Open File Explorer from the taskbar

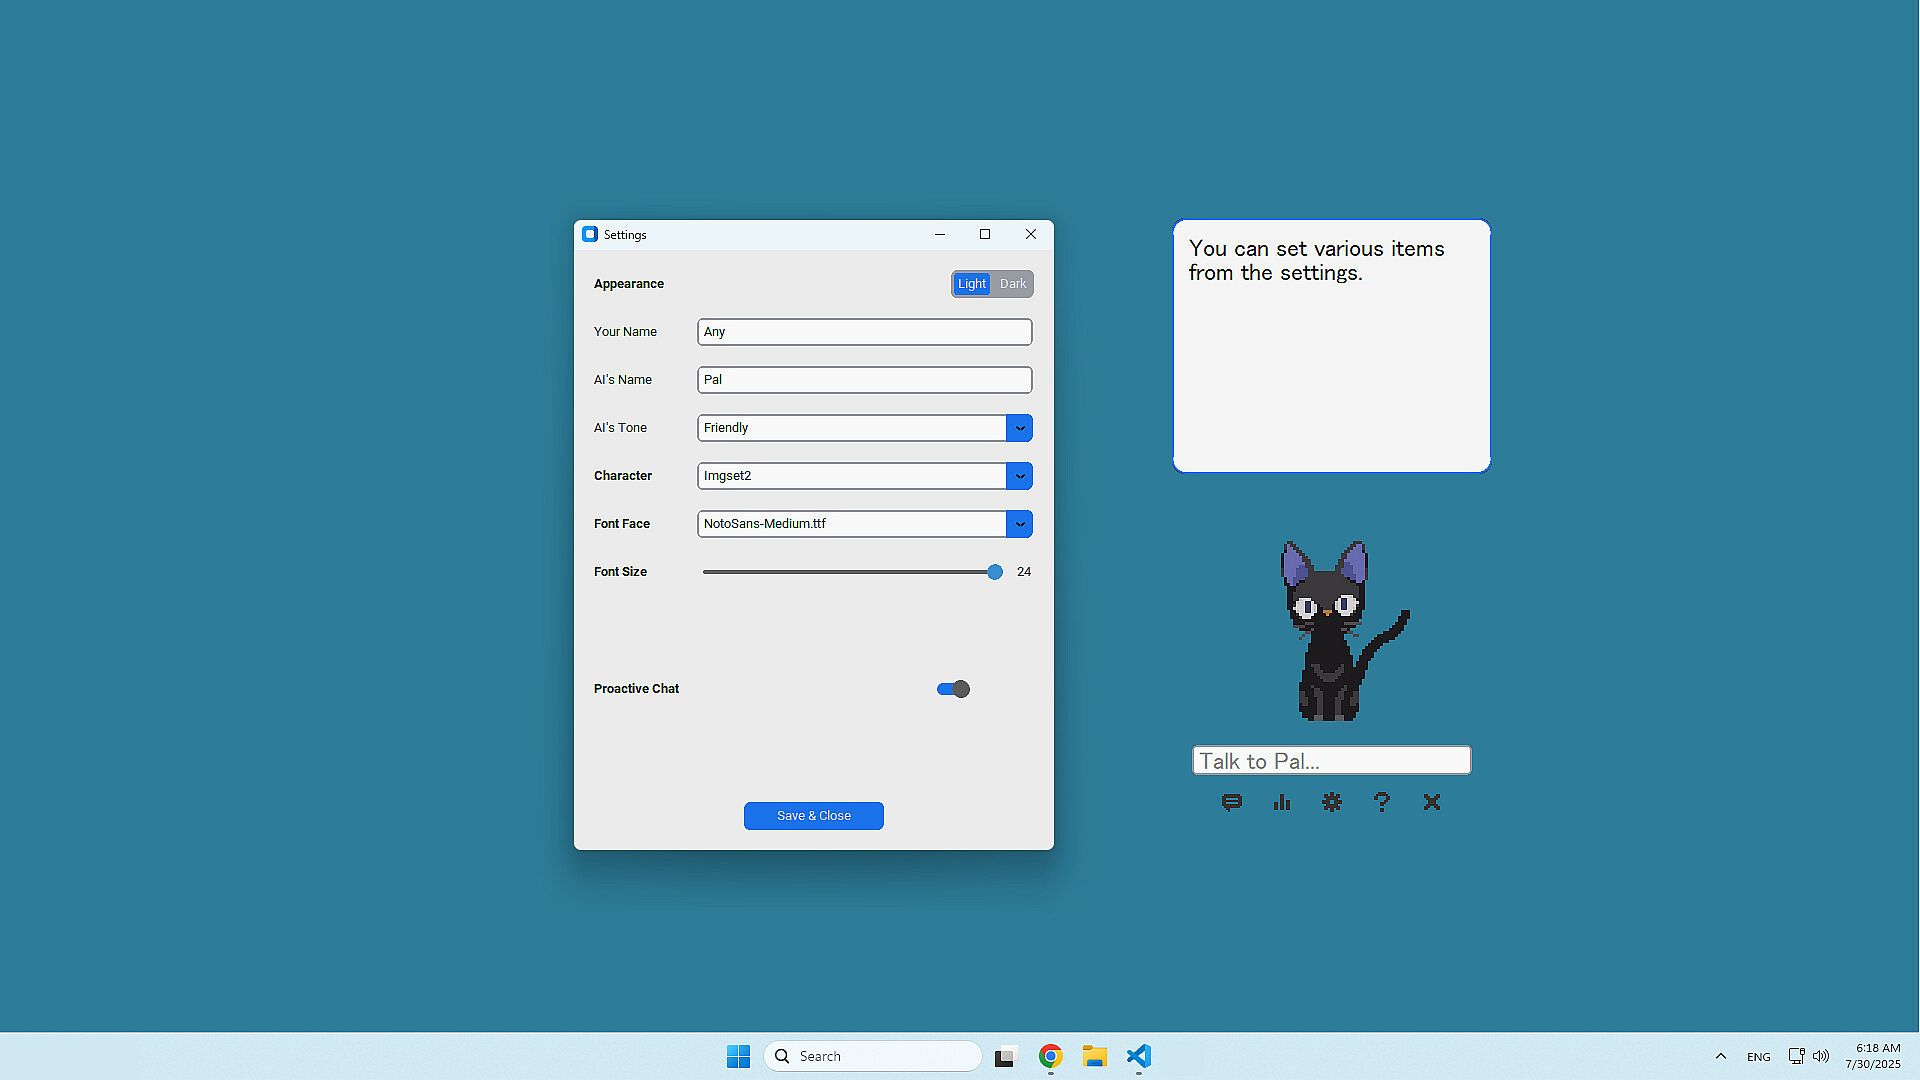1094,1056
